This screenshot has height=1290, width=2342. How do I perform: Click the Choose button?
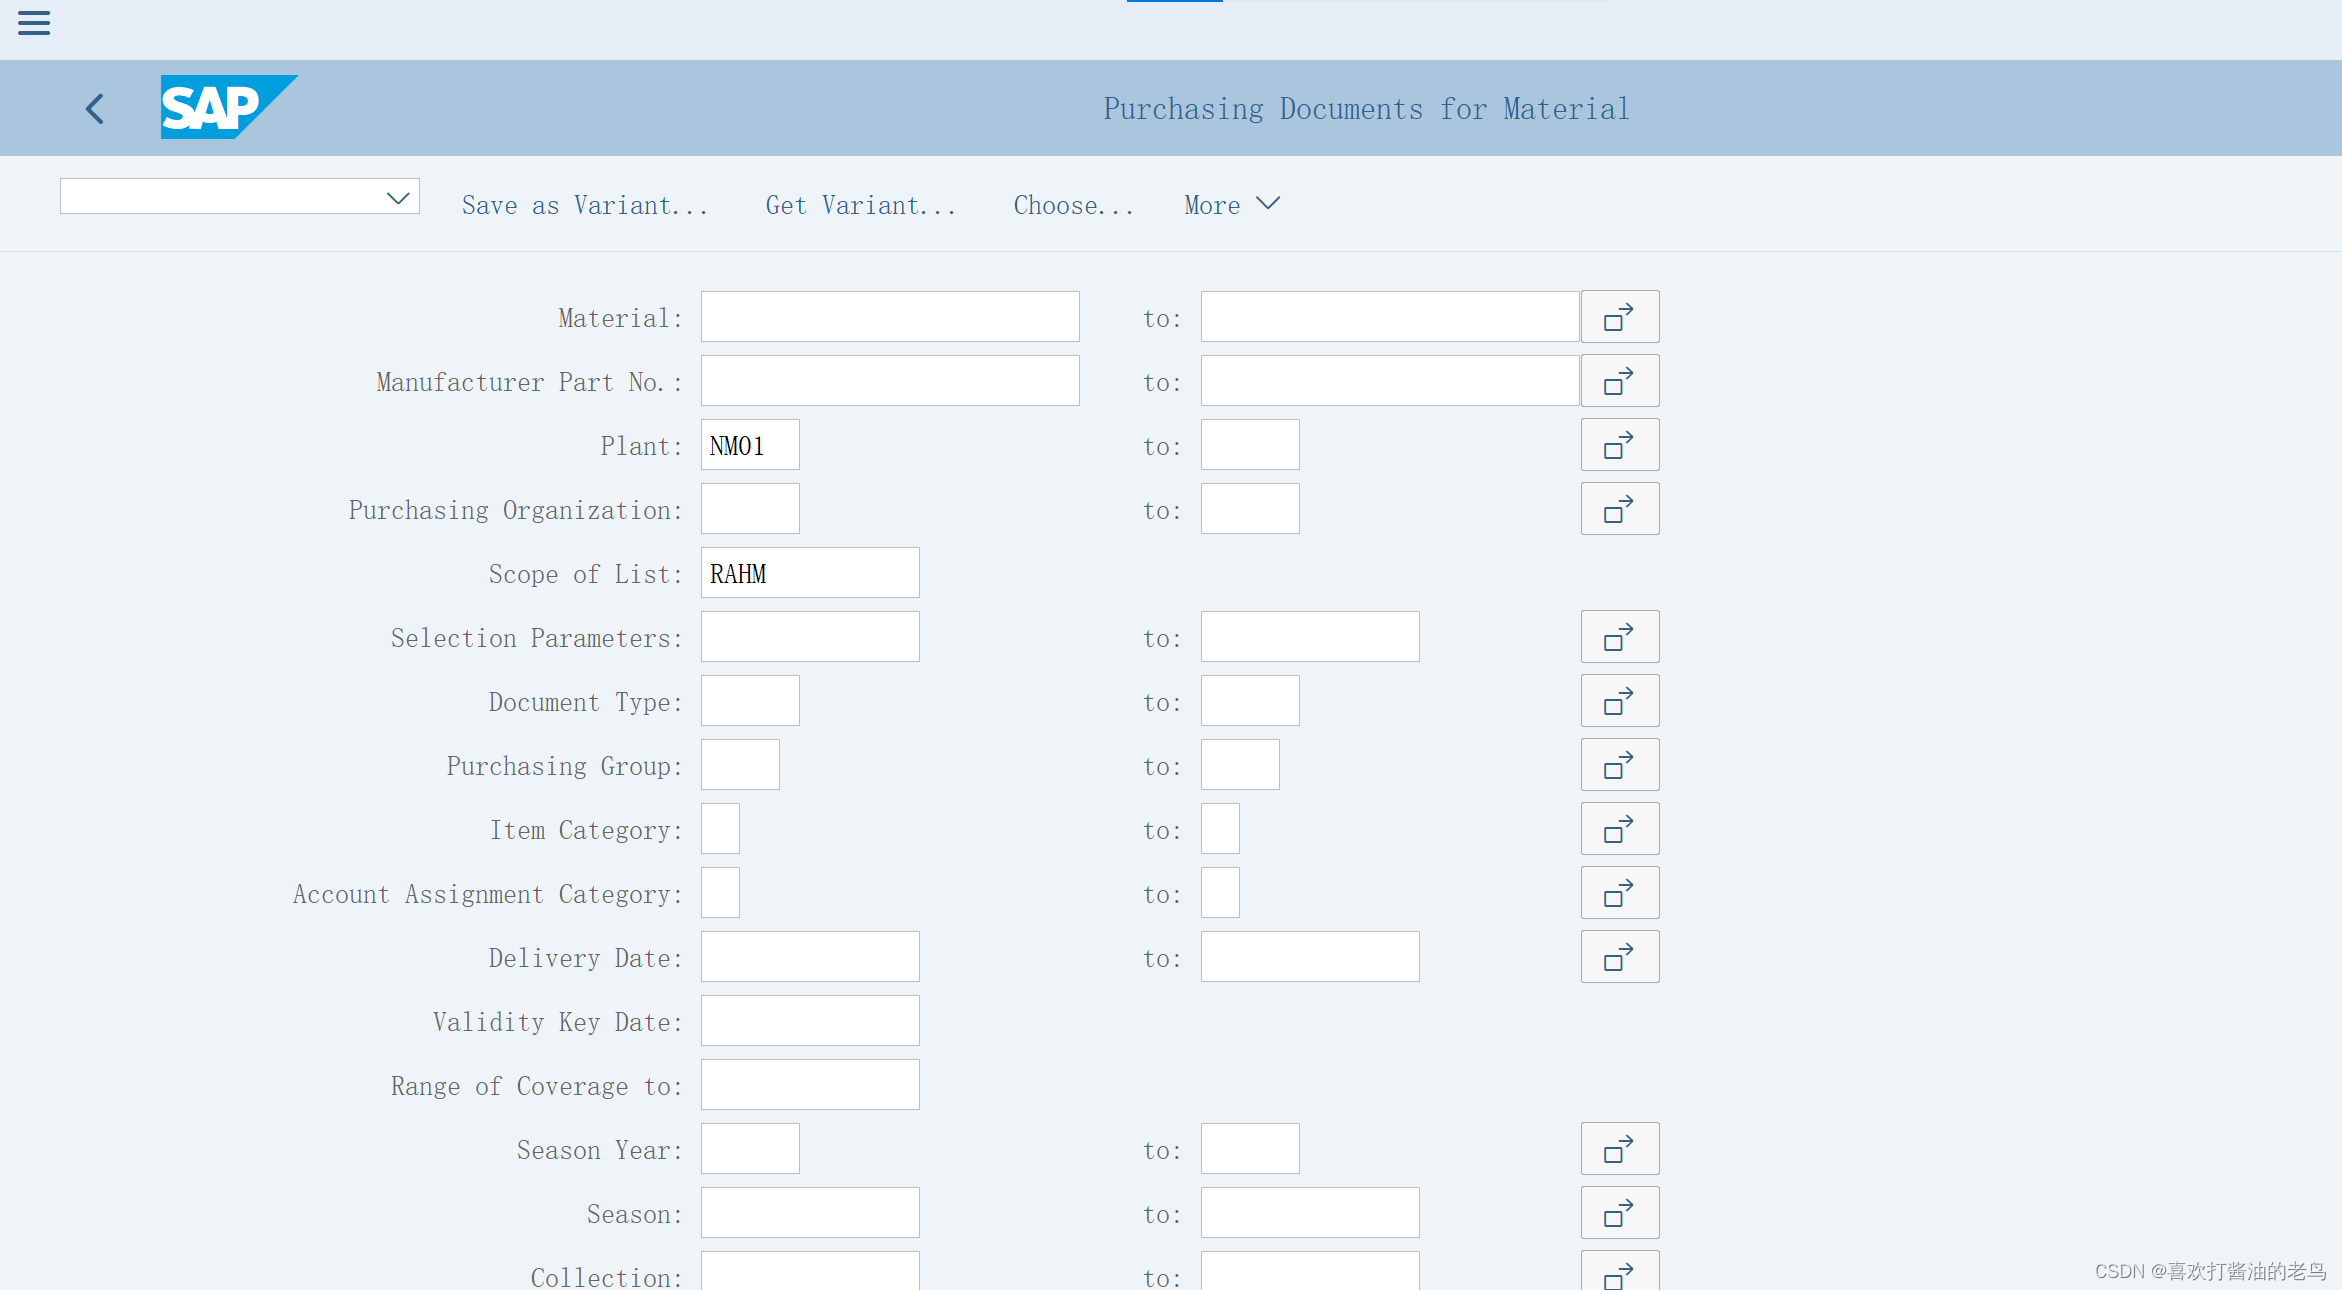click(1072, 205)
